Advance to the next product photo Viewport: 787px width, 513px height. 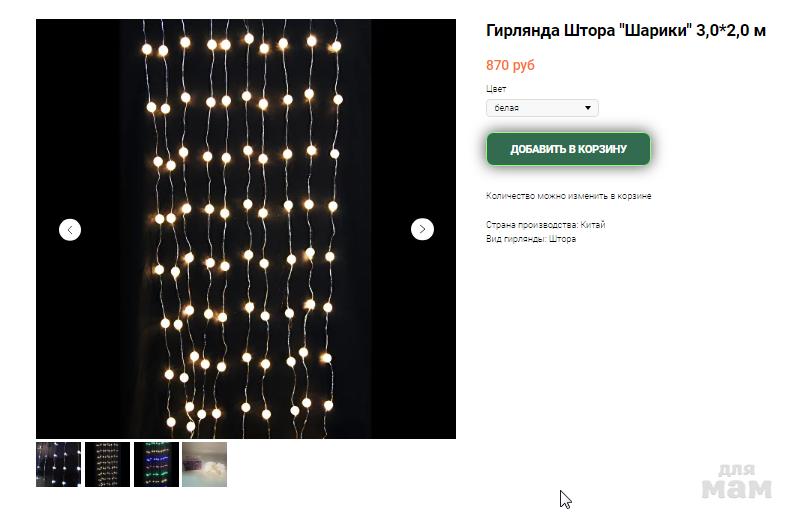tap(422, 229)
